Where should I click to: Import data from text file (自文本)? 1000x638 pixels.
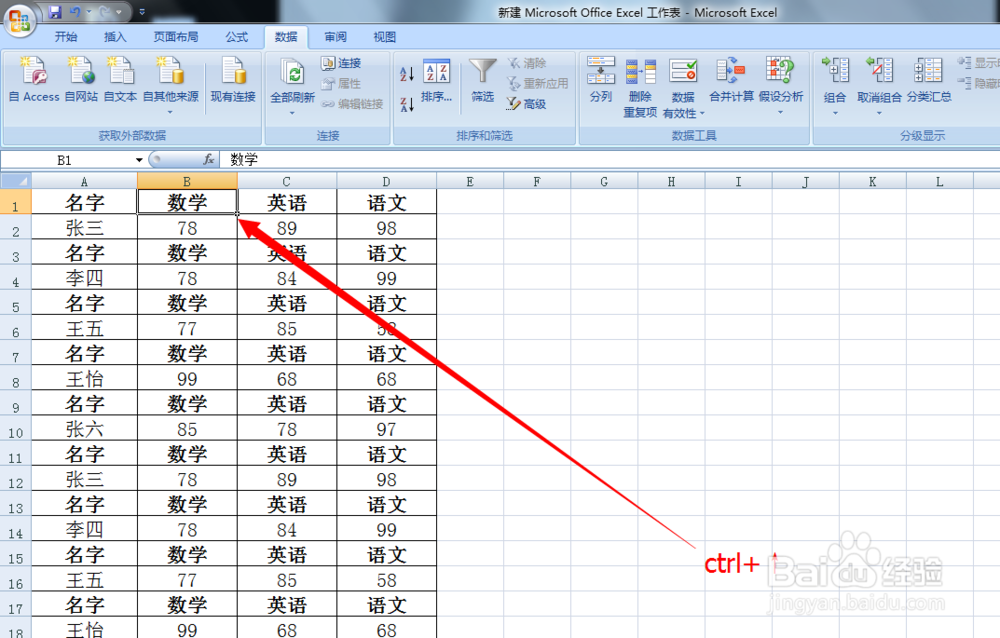(120, 80)
